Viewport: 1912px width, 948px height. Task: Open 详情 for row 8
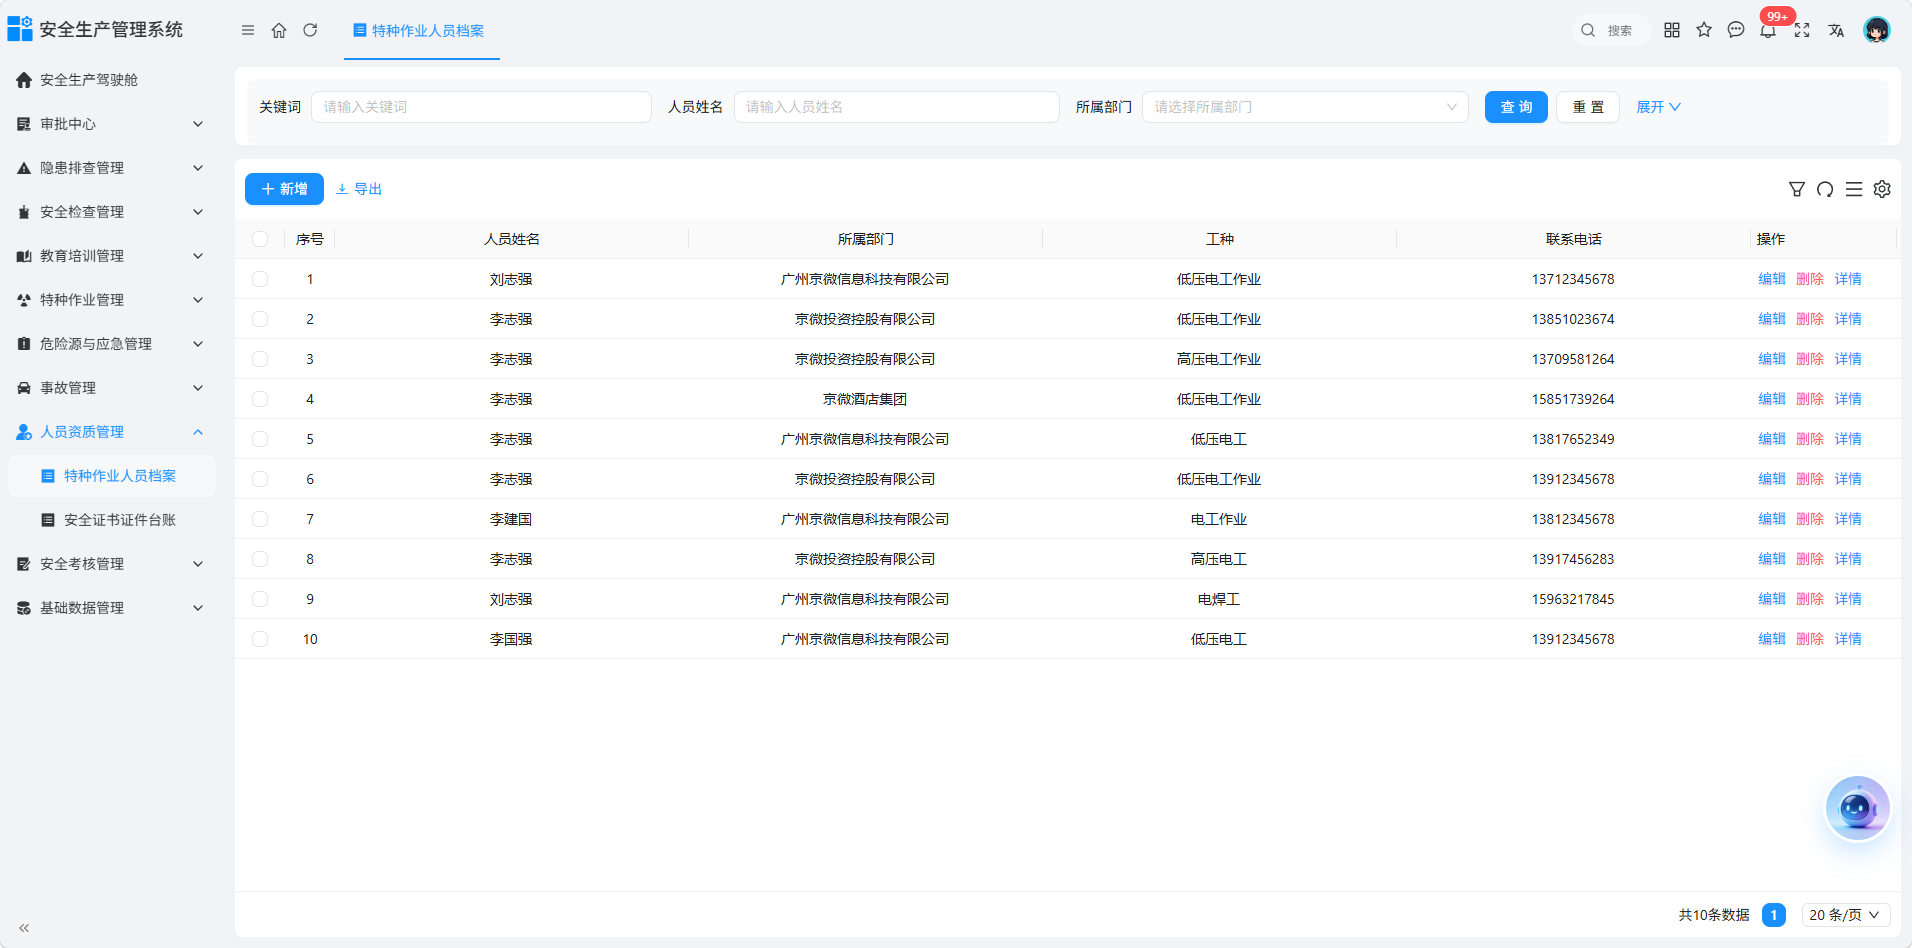[1848, 559]
